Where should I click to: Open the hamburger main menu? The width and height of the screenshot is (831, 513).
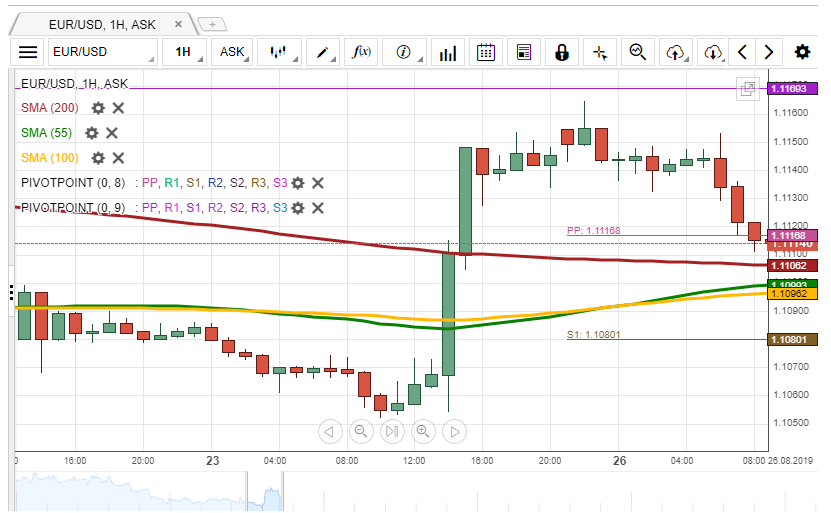[x=28, y=52]
